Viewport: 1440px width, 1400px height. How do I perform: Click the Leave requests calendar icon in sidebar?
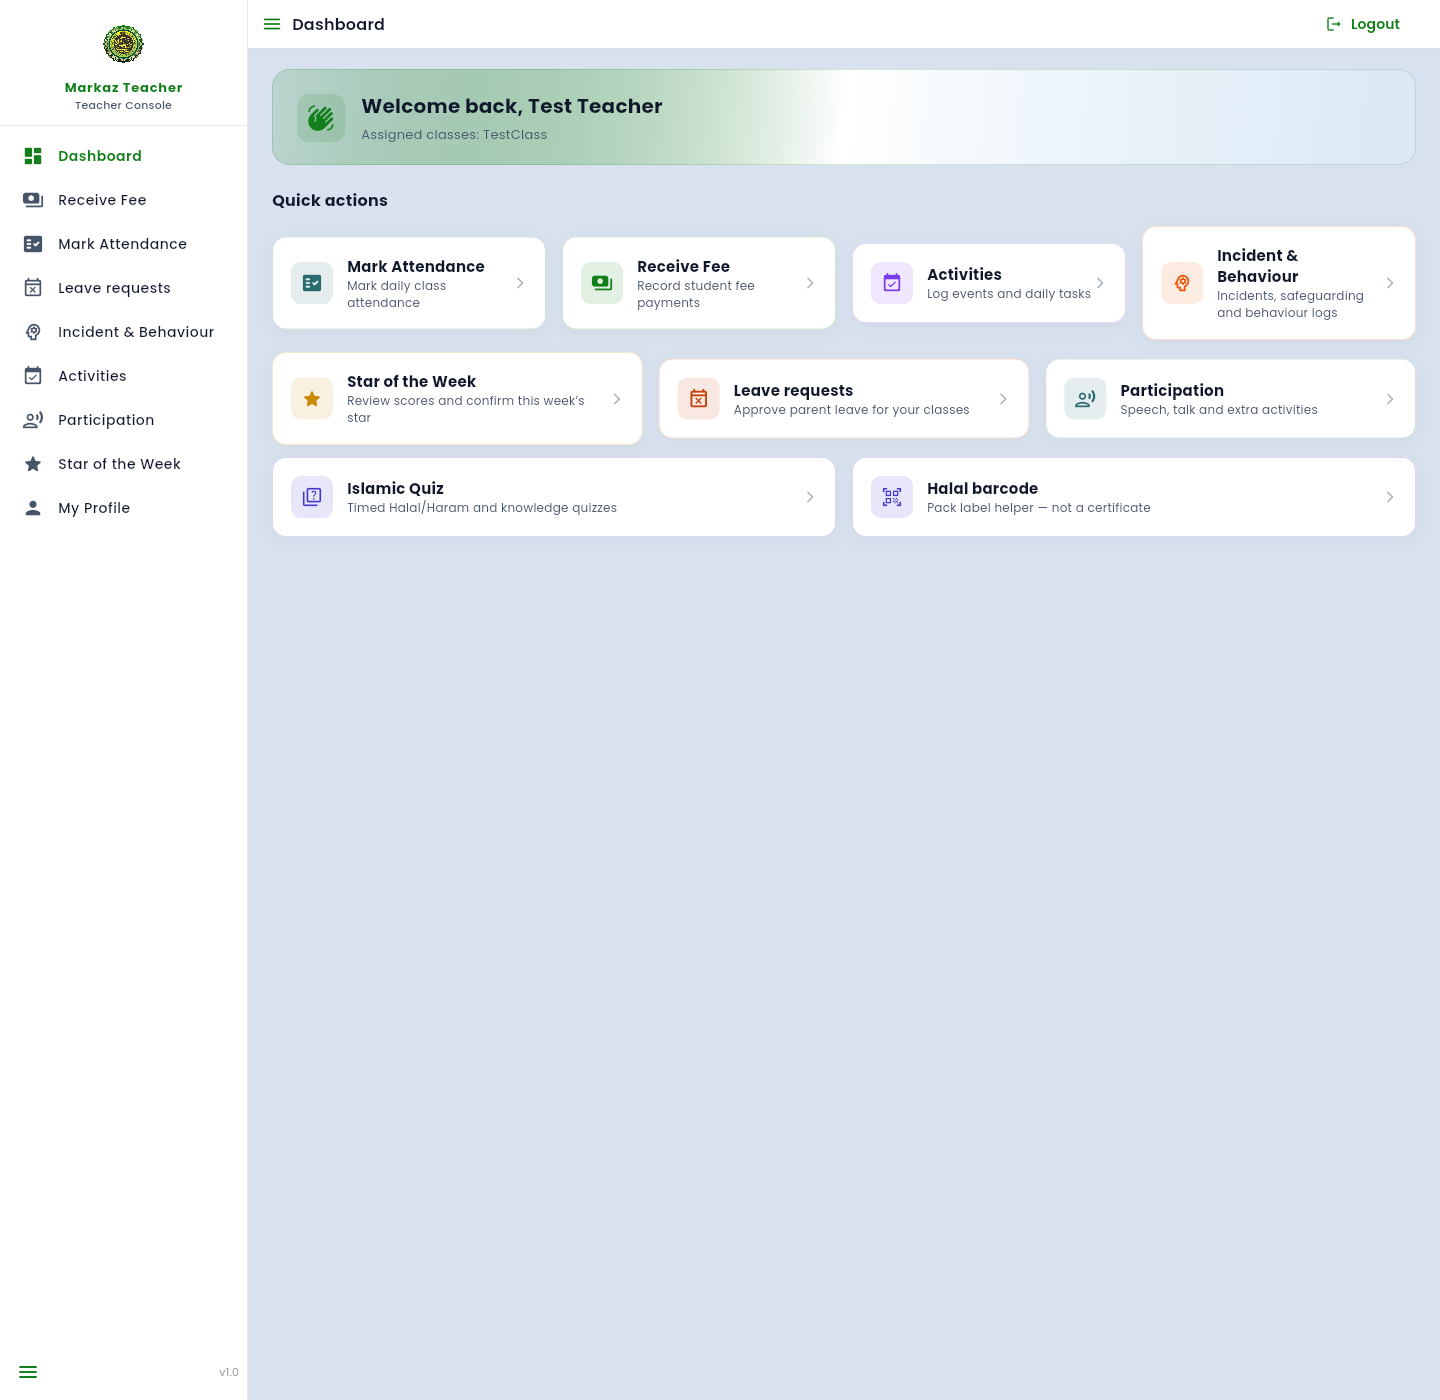[33, 288]
